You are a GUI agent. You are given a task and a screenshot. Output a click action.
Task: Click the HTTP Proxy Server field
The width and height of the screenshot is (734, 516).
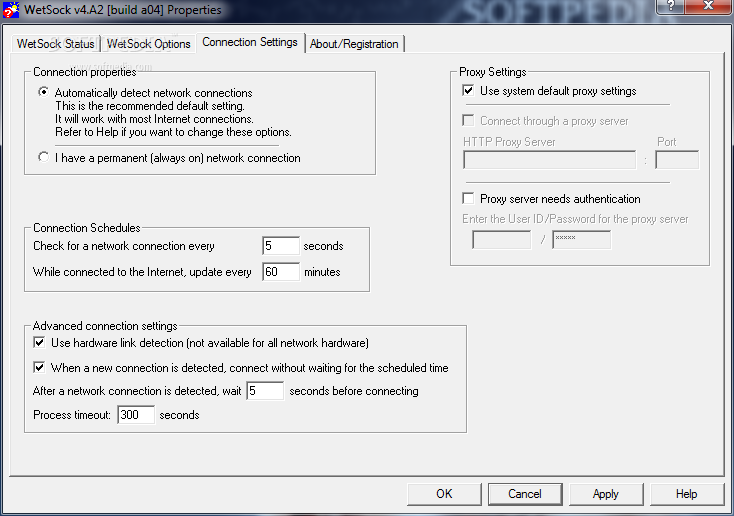pyautogui.click(x=550, y=160)
